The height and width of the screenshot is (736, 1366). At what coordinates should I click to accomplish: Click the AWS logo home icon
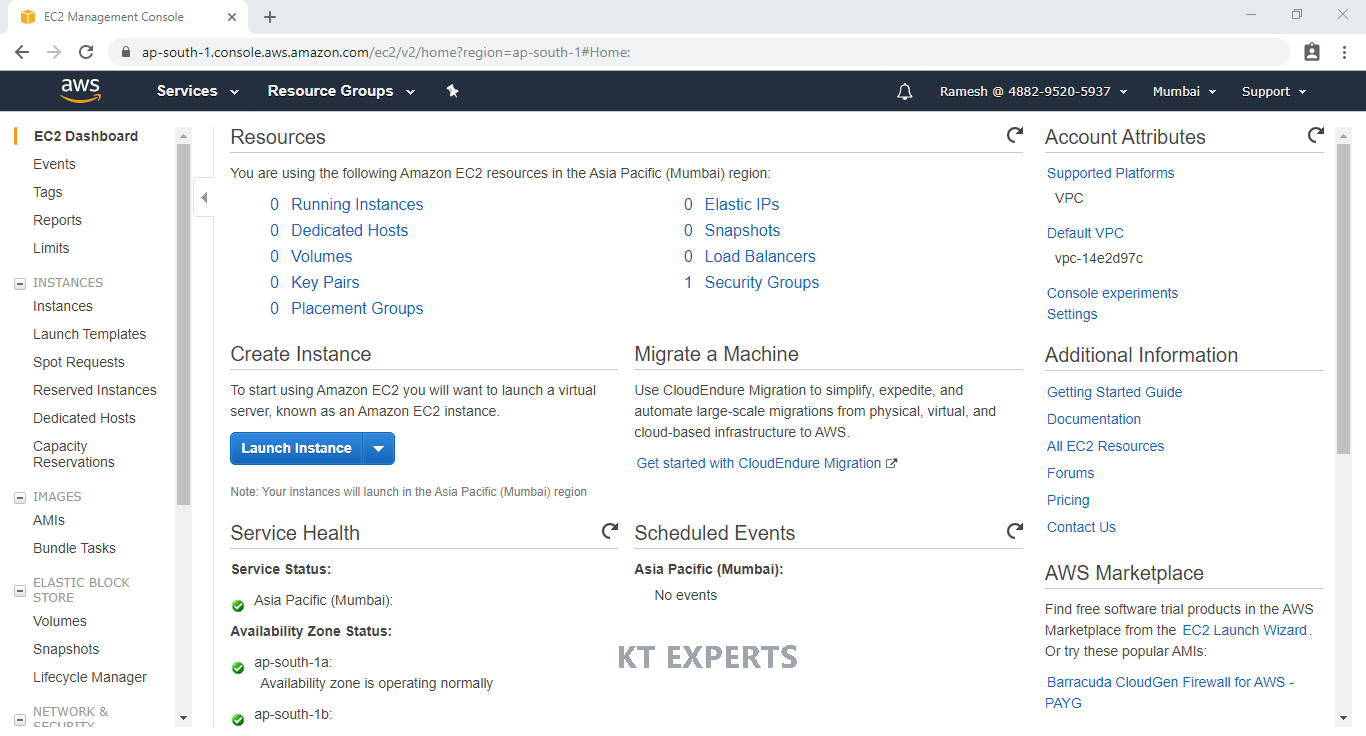(81, 91)
